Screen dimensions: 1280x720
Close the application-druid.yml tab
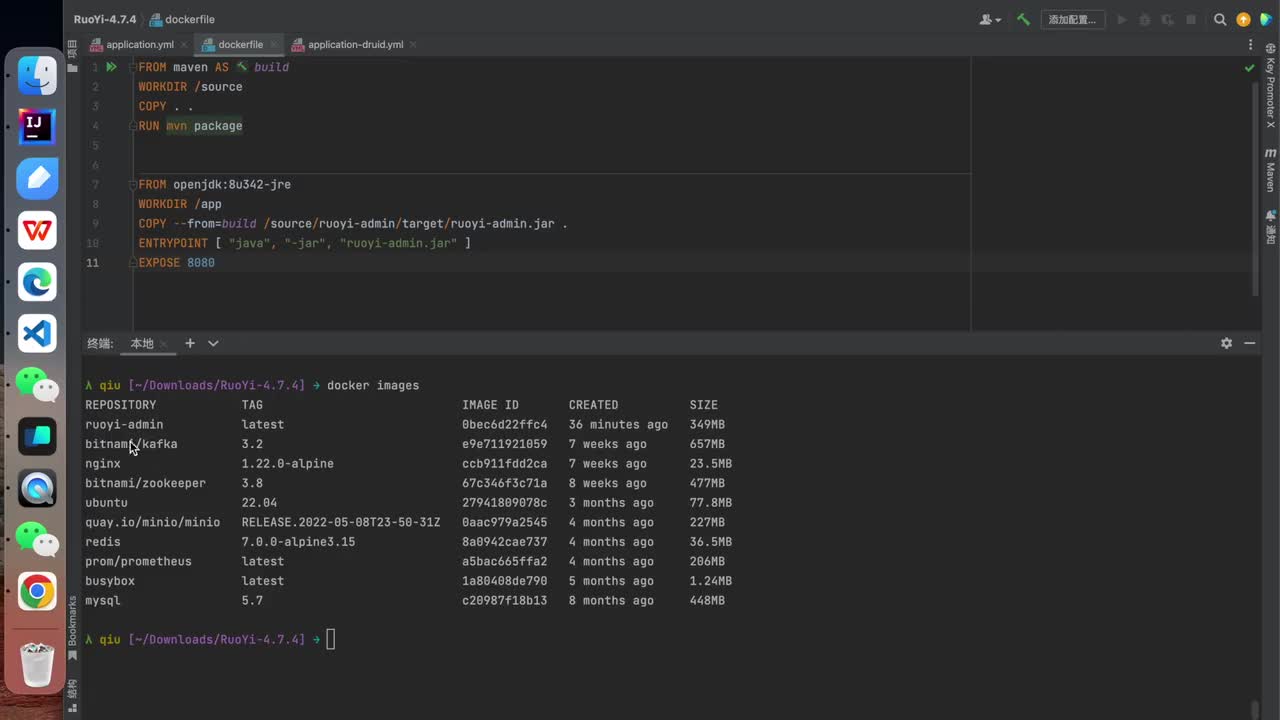pos(413,45)
